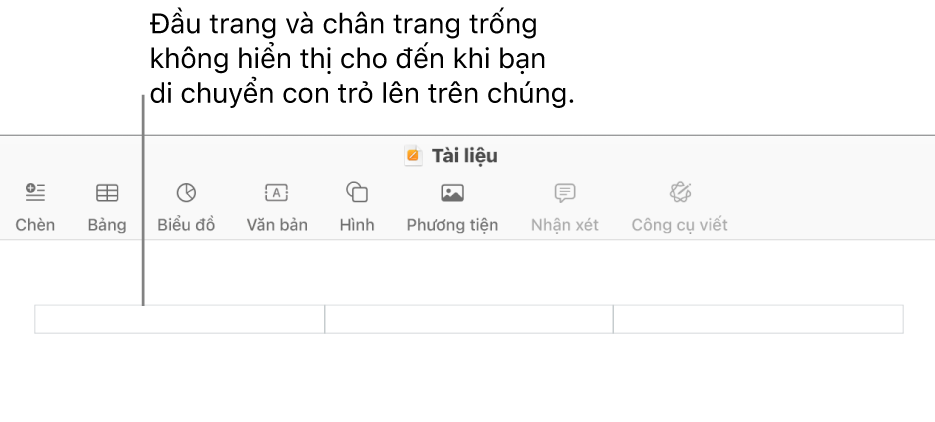Image resolution: width=935 pixels, height=422 pixels.
Task: Click the Phương tiện text label
Action: [x=452, y=224]
